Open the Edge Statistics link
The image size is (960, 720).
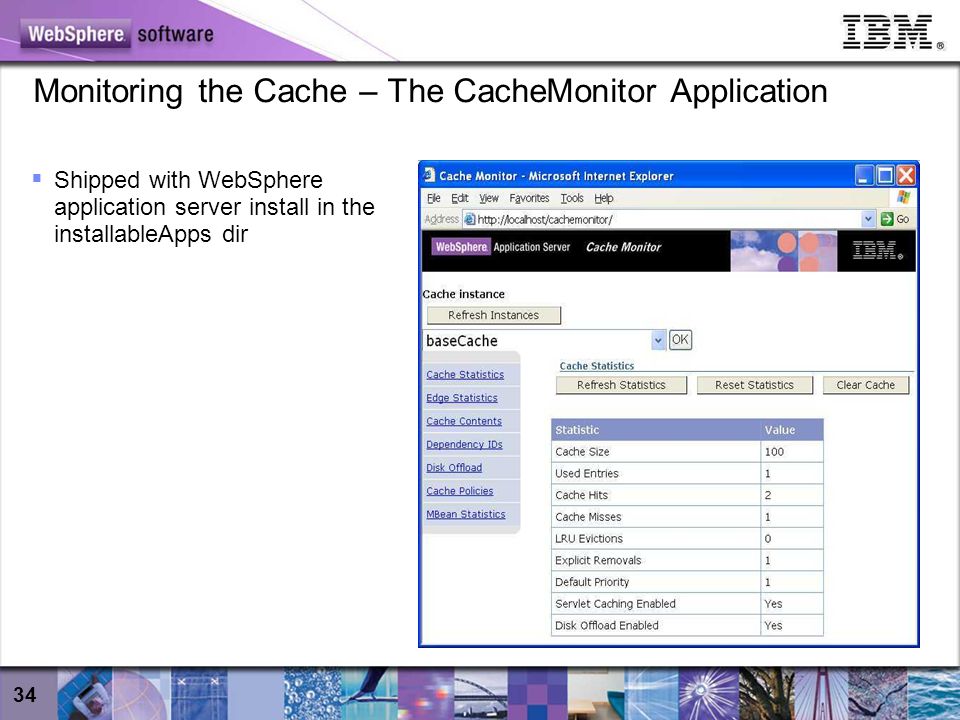click(x=462, y=398)
